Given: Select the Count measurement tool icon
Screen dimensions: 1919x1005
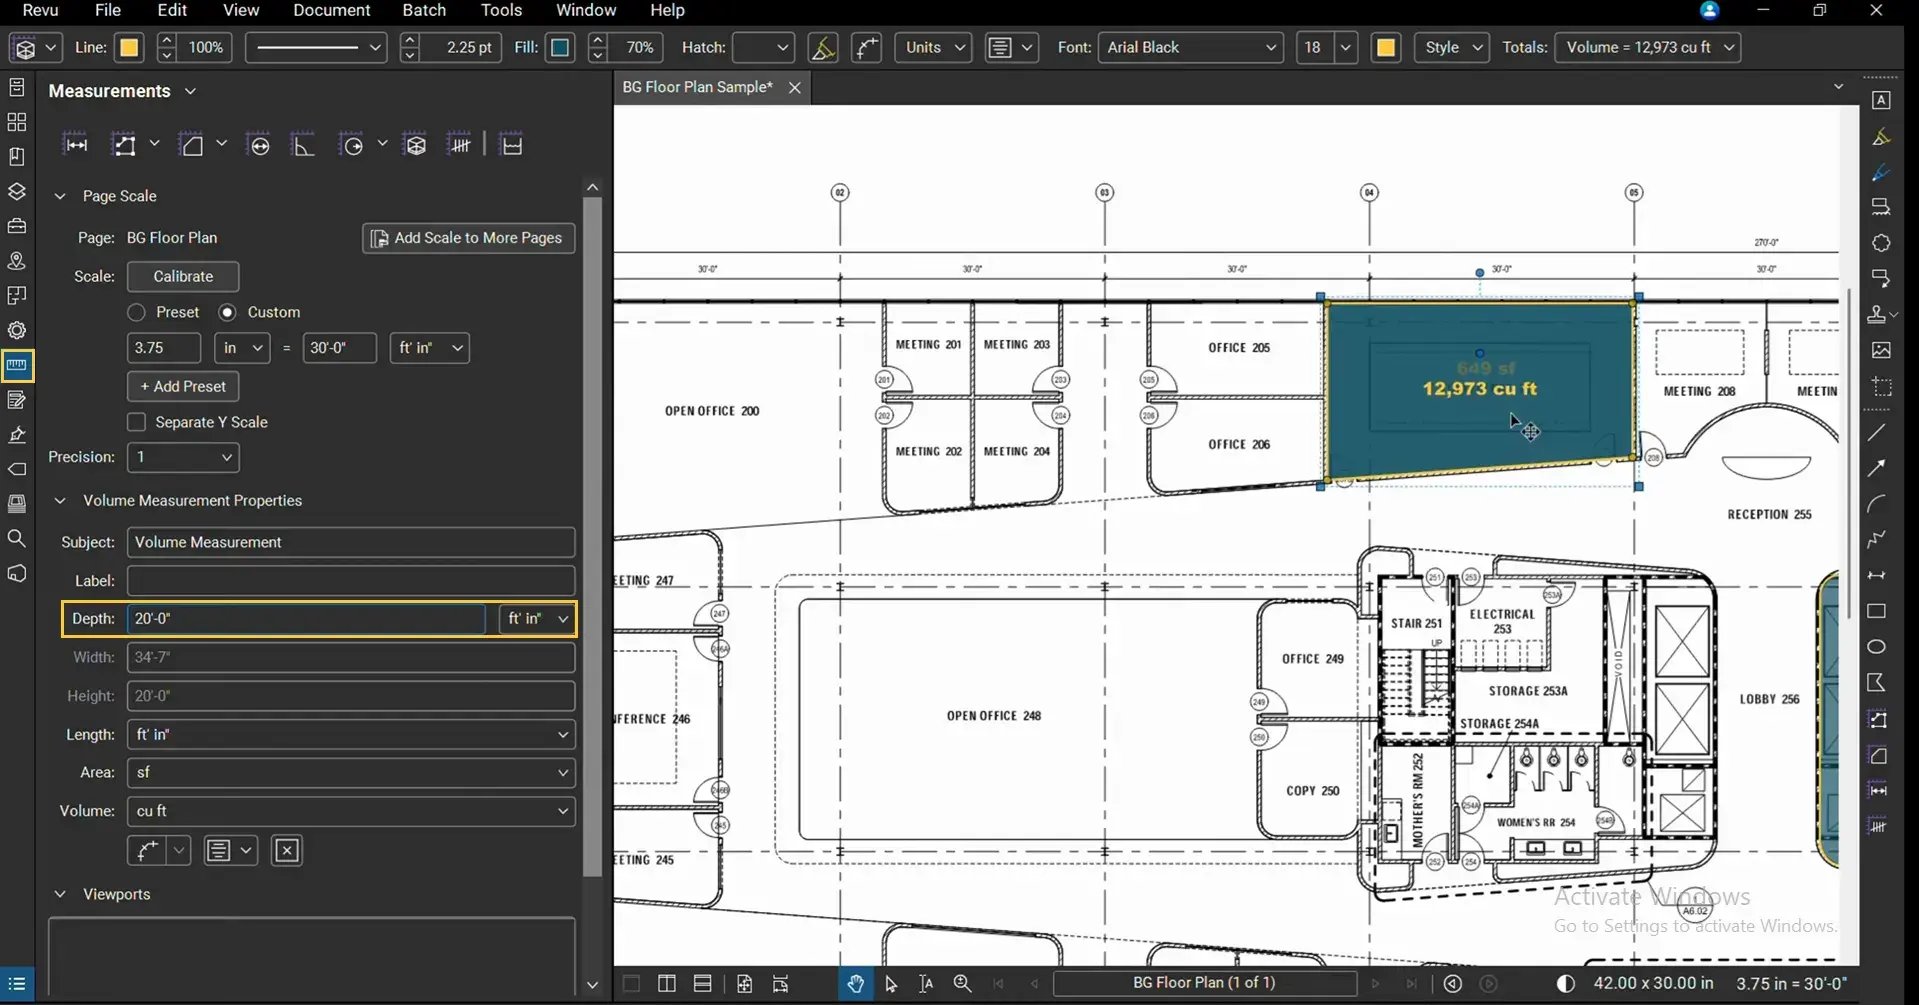Looking at the screenshot, I should pyautogui.click(x=460, y=145).
